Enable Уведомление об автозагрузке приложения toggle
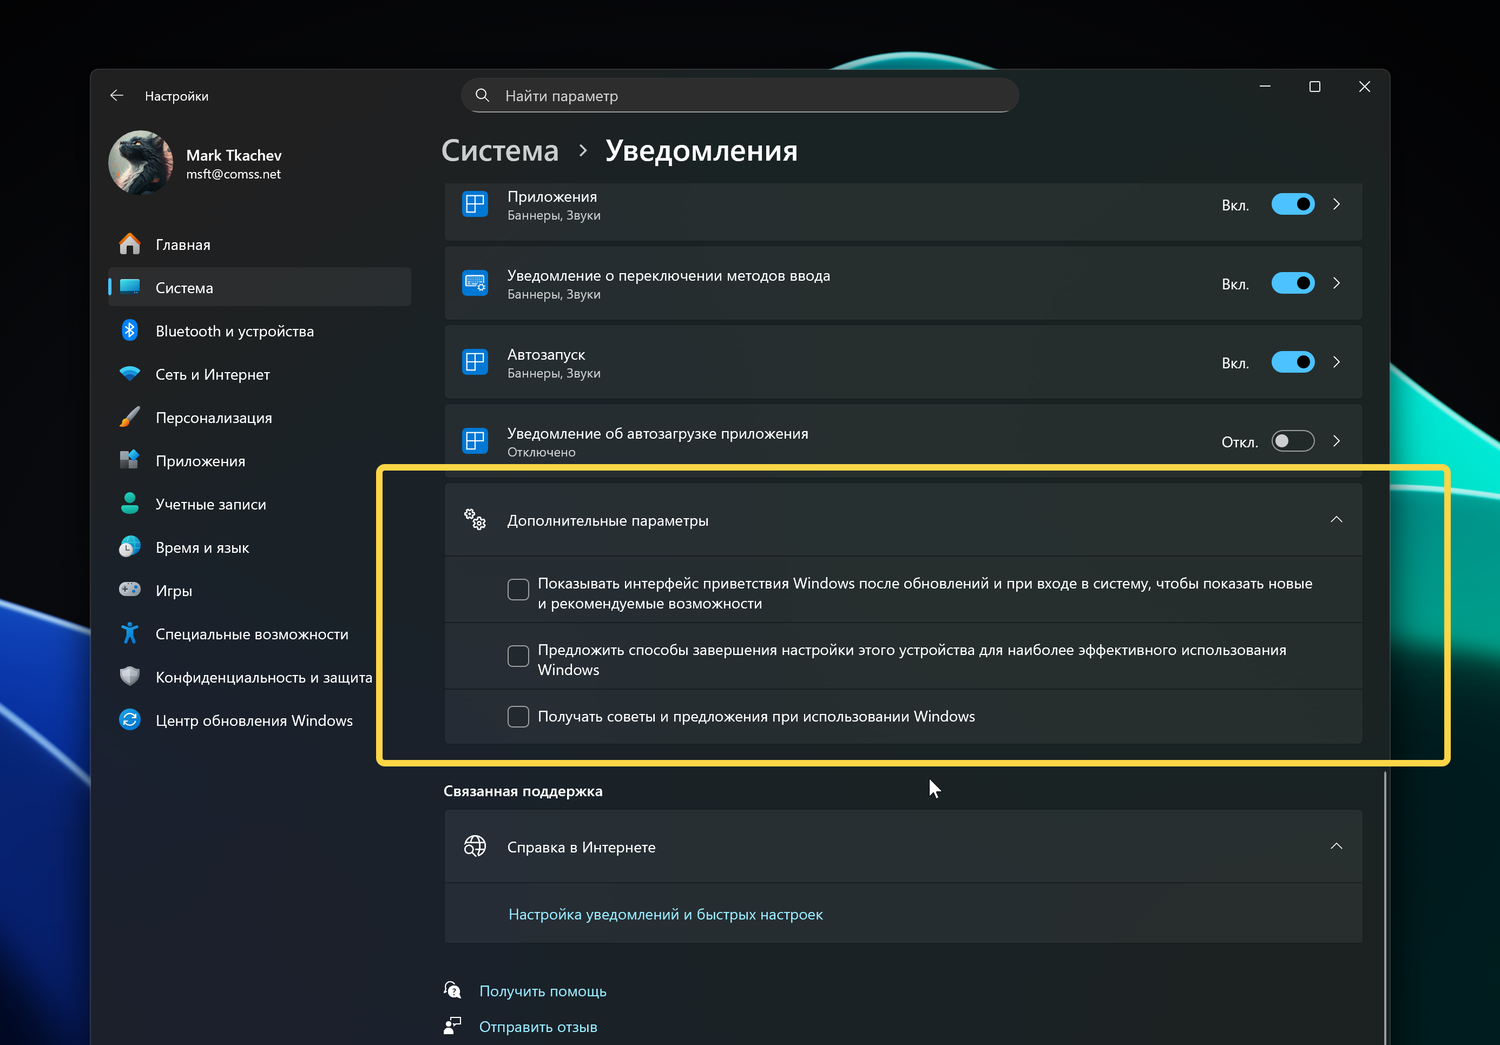1500x1045 pixels. pyautogui.click(x=1292, y=441)
